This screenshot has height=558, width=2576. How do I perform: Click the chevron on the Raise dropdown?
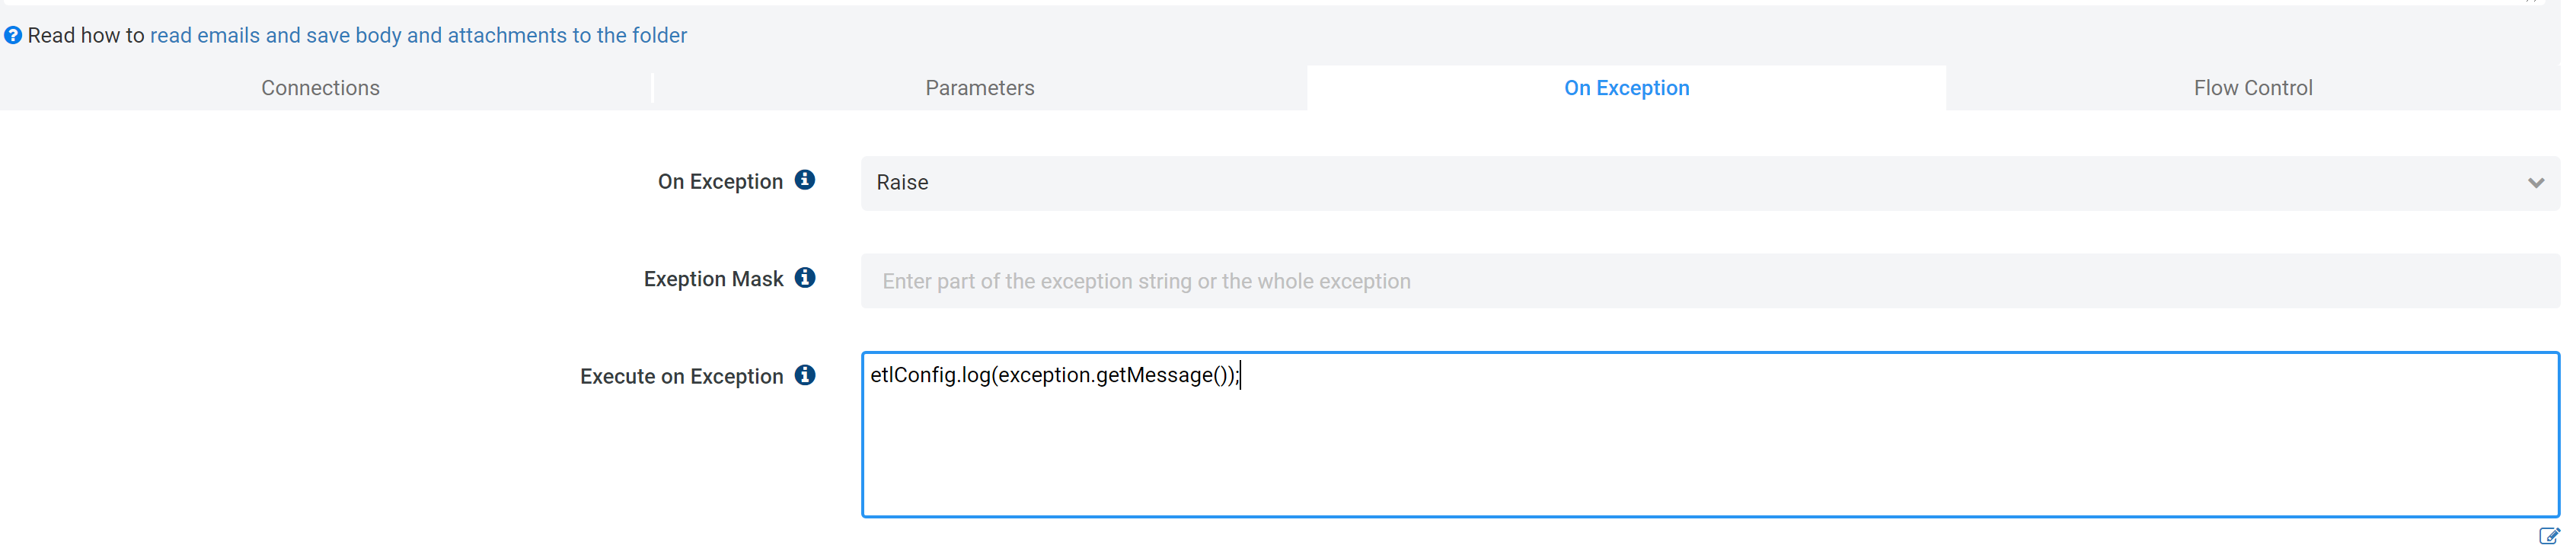pos(2535,183)
